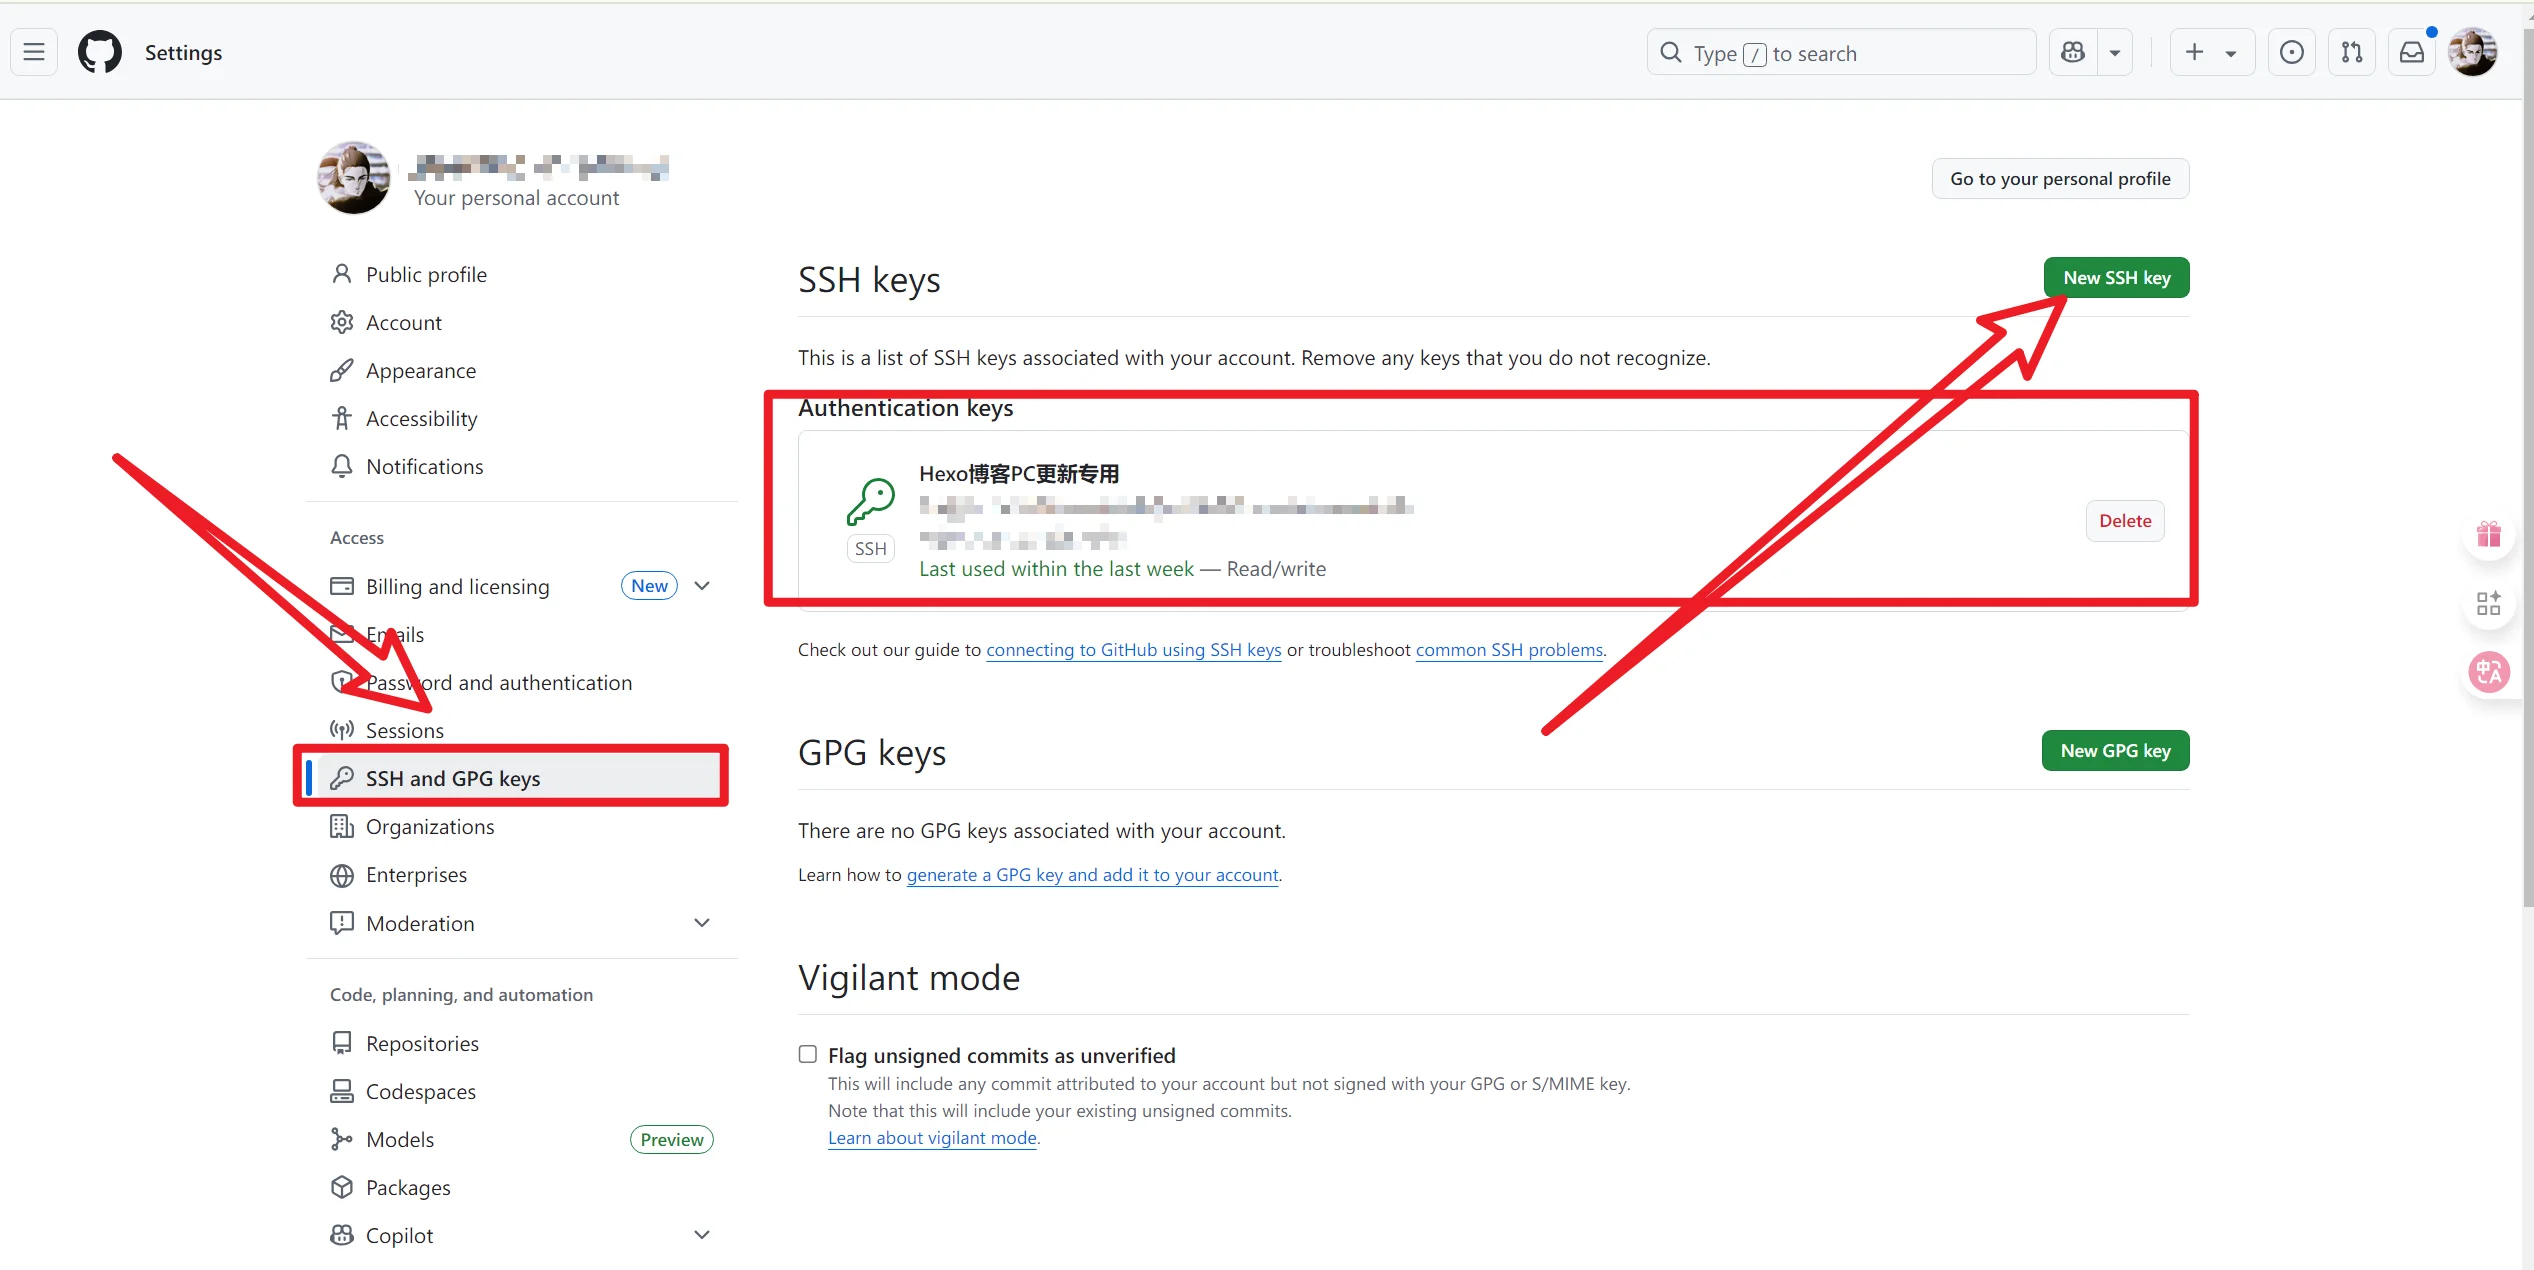Open Codespaces settings
This screenshot has width=2534, height=1270.
pos(520,1092)
